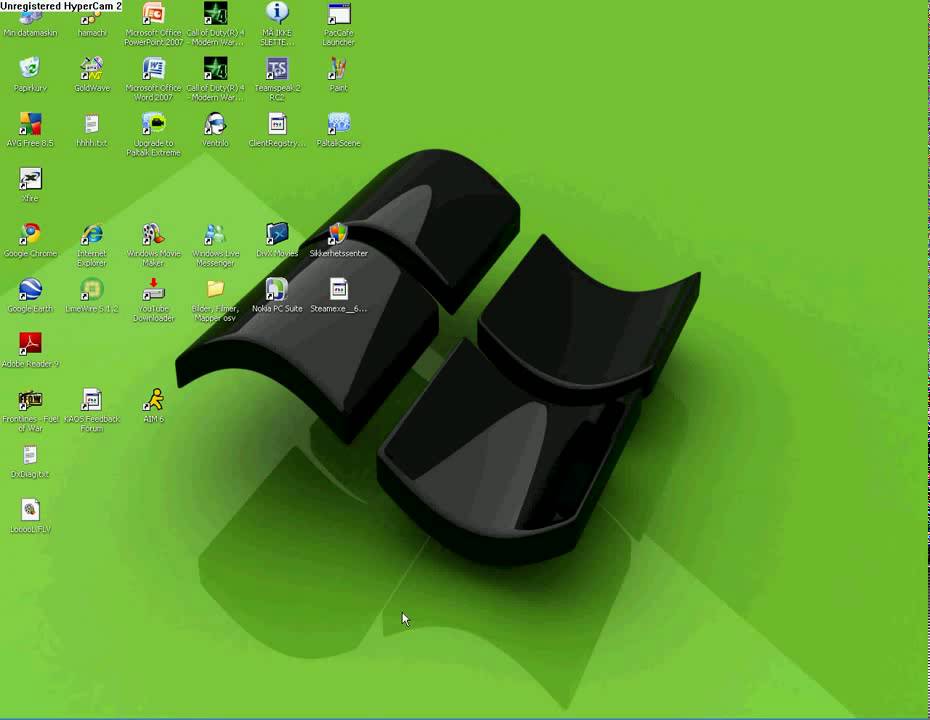Select the Paint shortcut
This screenshot has height=720, width=930.
(339, 69)
